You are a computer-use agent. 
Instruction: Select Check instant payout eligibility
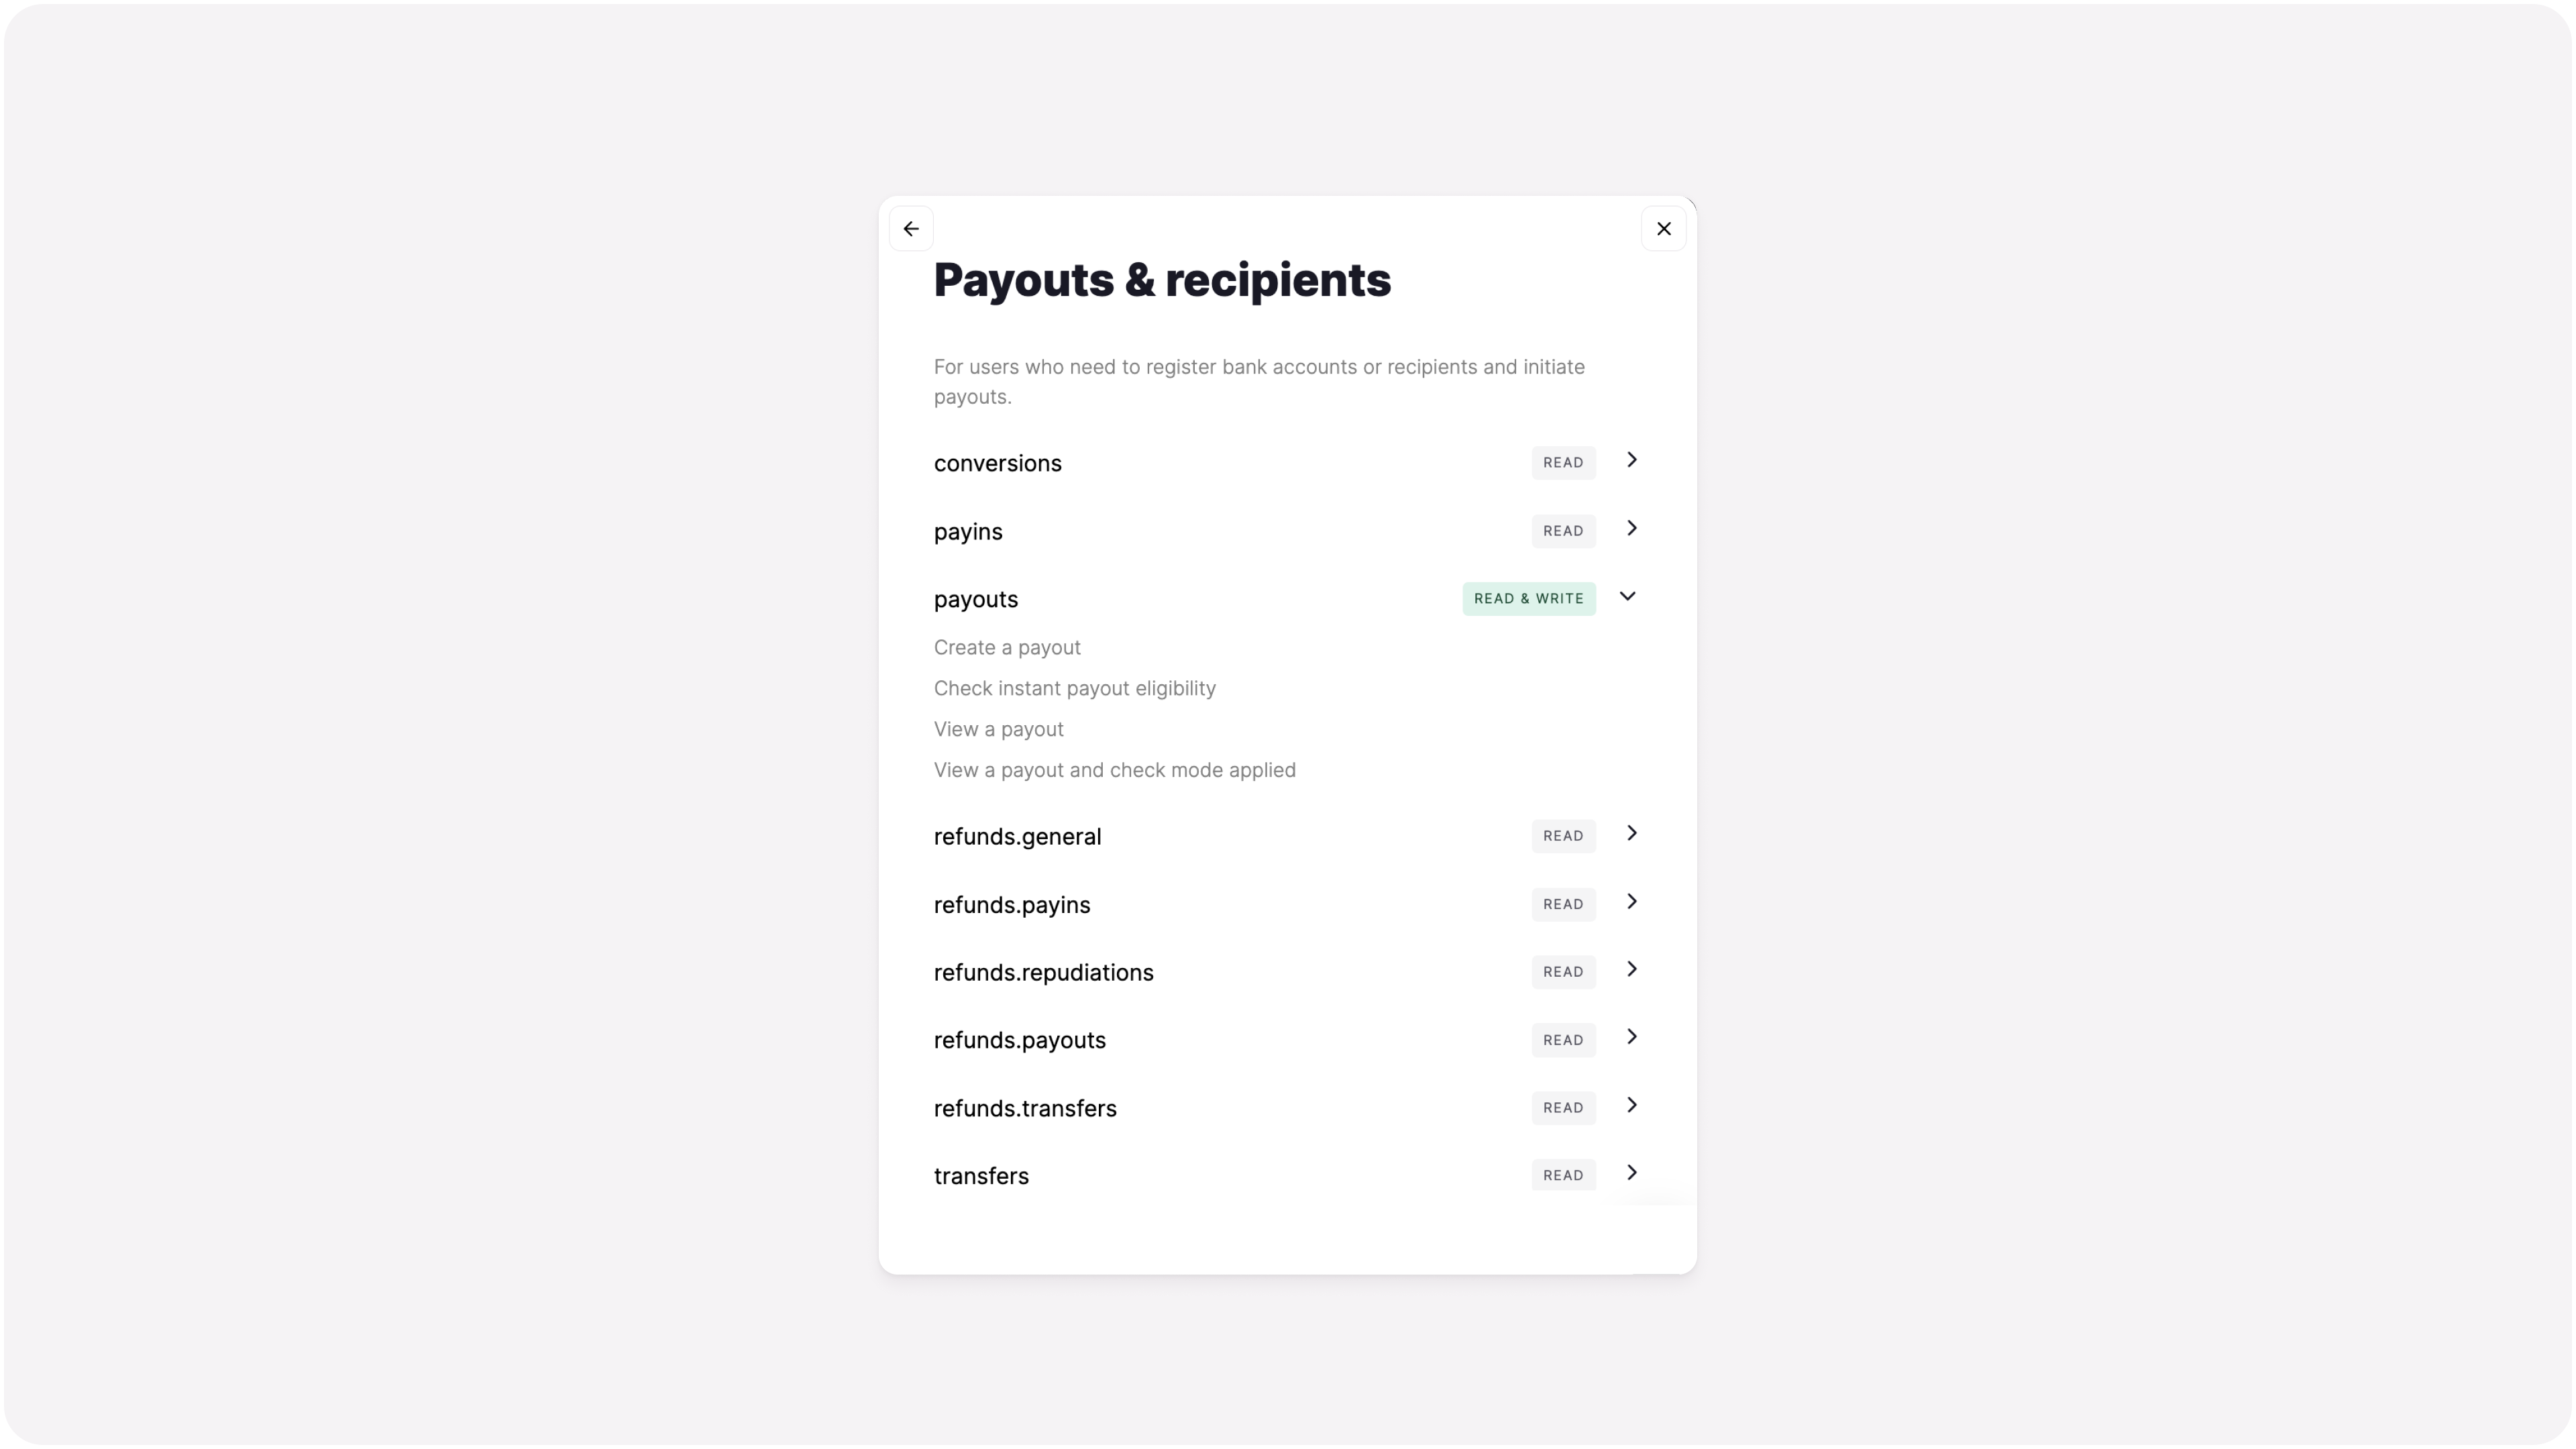point(1074,688)
